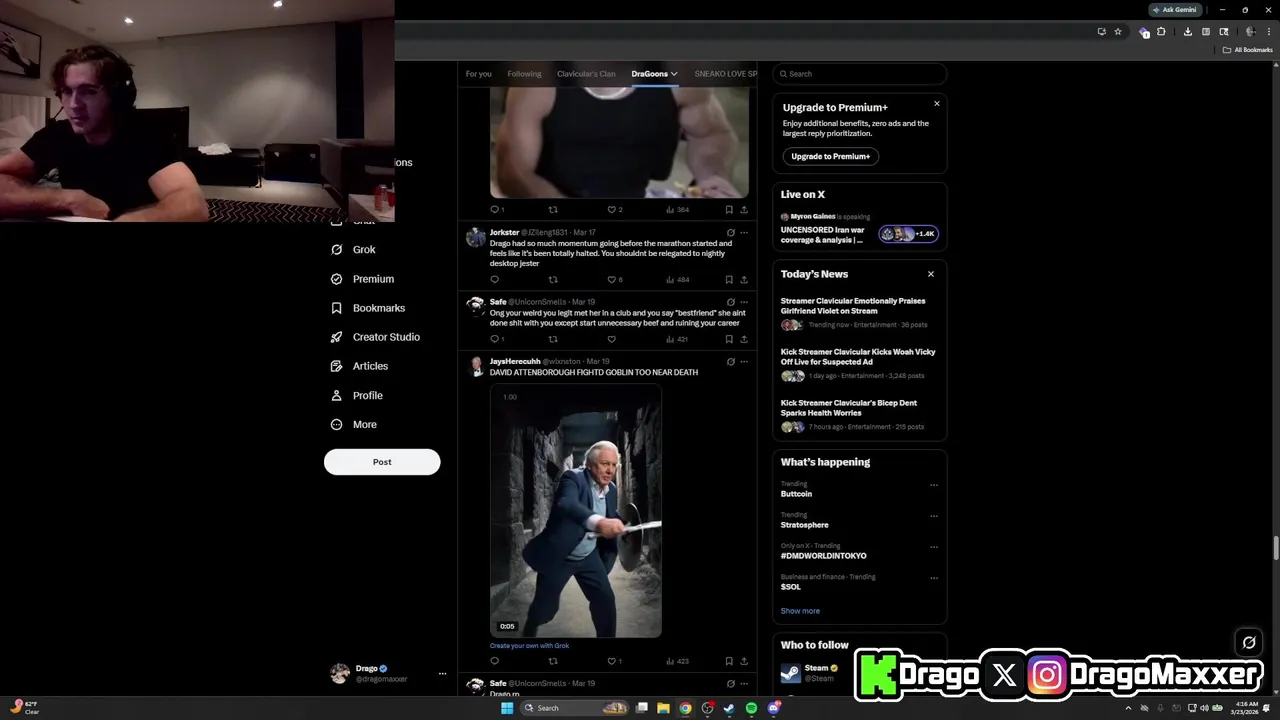Play the David Attenborough goblin video

tap(575, 512)
